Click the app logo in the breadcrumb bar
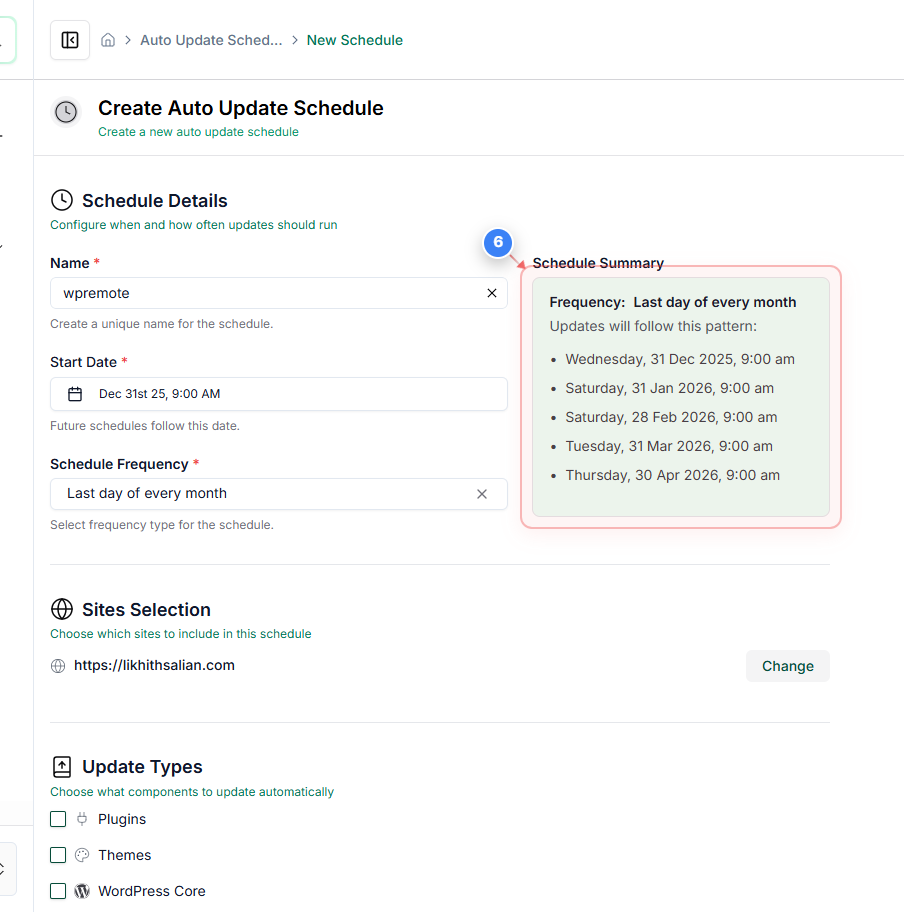 tap(69, 39)
